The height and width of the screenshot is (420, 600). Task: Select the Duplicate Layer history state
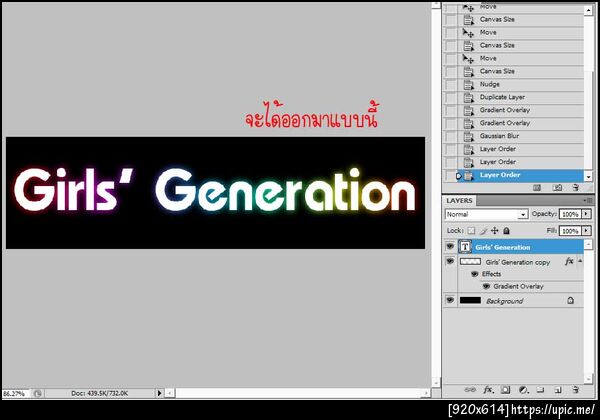click(520, 97)
